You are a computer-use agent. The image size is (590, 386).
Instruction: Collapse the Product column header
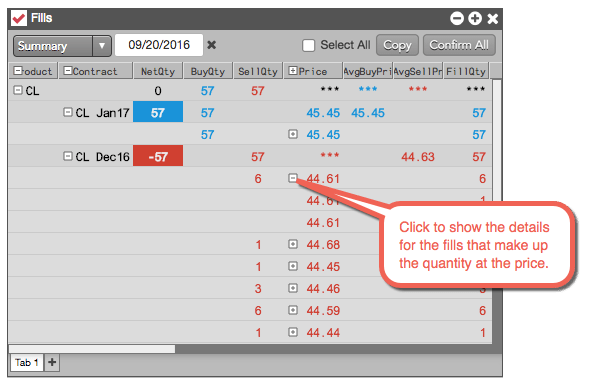(18, 71)
